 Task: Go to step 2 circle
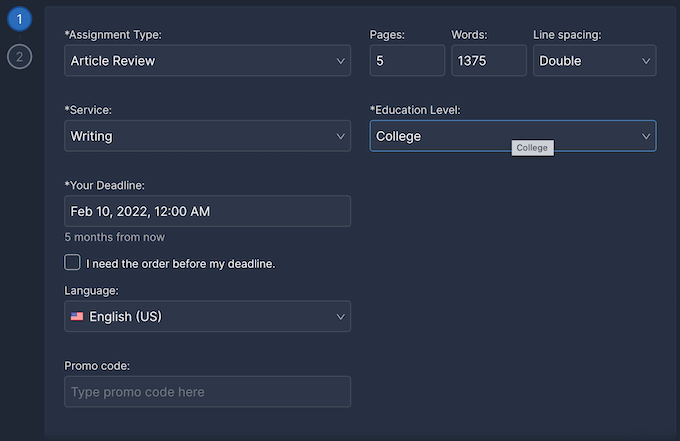(19, 56)
